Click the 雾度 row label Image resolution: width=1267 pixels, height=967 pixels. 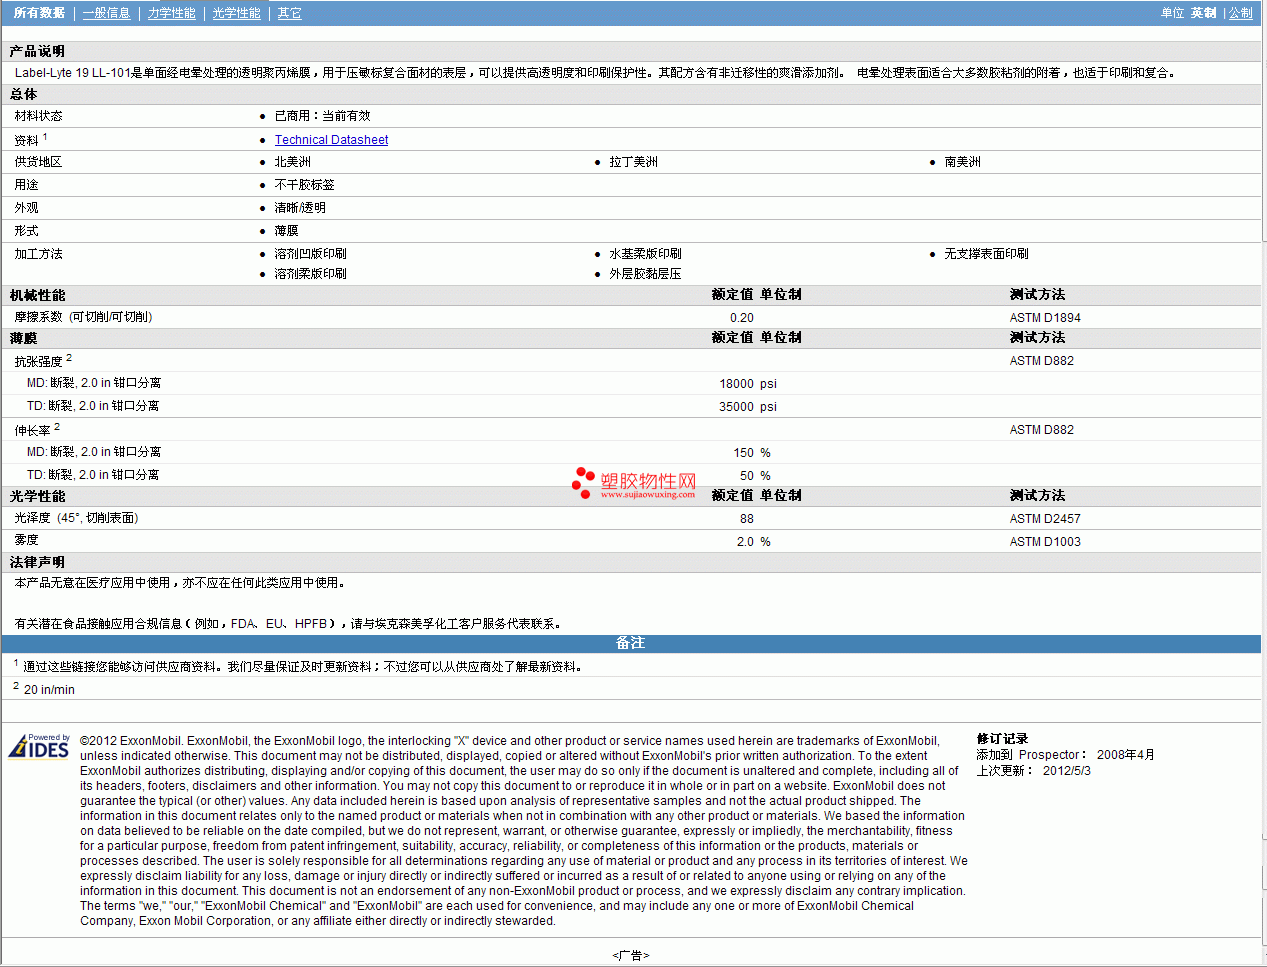[26, 540]
